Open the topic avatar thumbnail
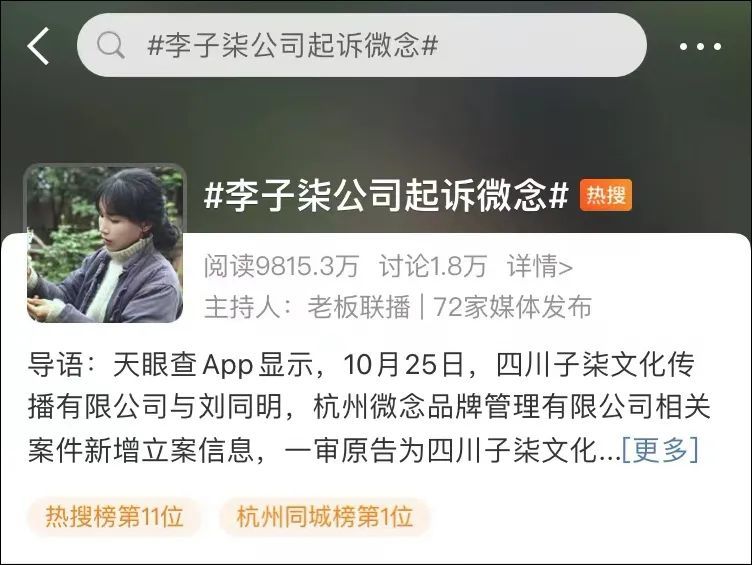Viewport: 752px width, 565px height. pyautogui.click(x=105, y=243)
